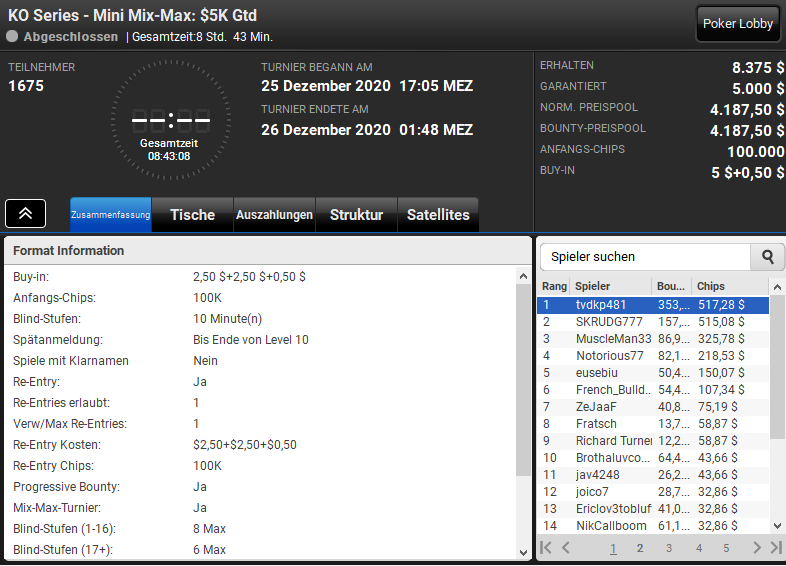Select the Satellites tab

tap(438, 214)
